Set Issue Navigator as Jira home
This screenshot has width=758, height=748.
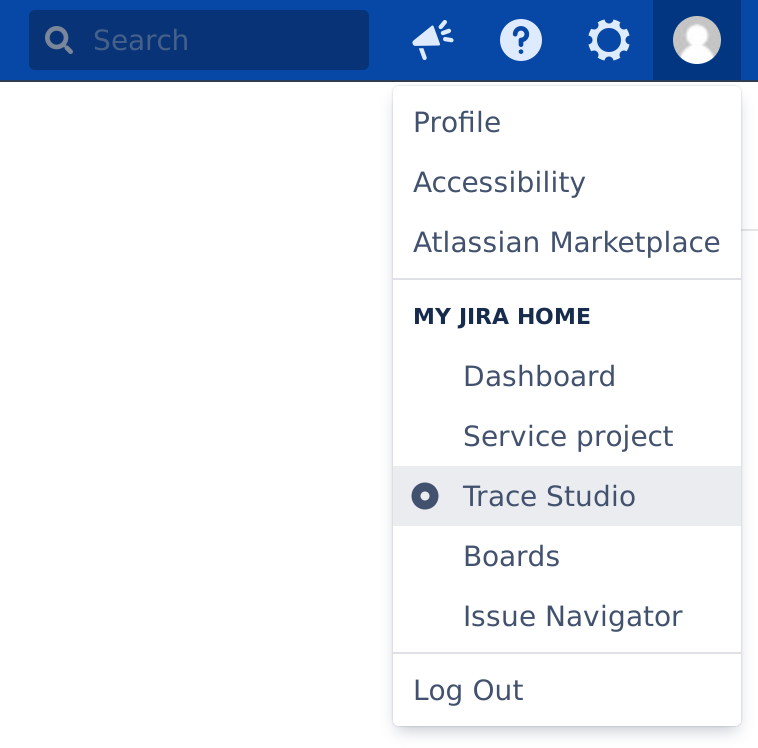[x=567, y=616]
